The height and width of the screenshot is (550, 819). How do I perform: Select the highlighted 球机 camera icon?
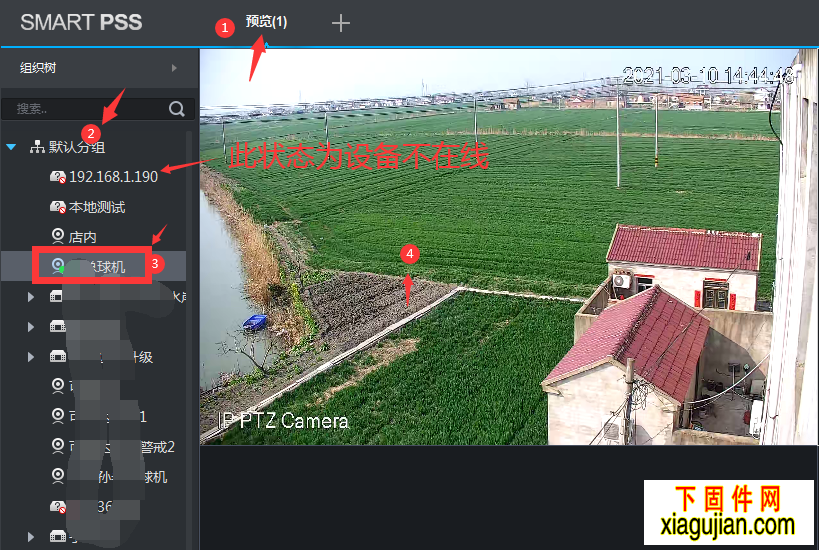(x=58, y=266)
